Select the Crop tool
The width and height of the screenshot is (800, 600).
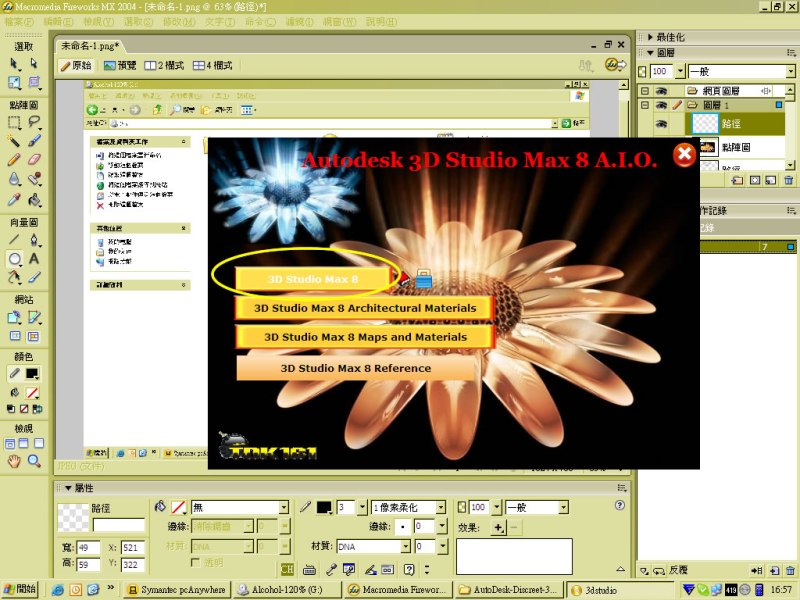click(x=34, y=83)
